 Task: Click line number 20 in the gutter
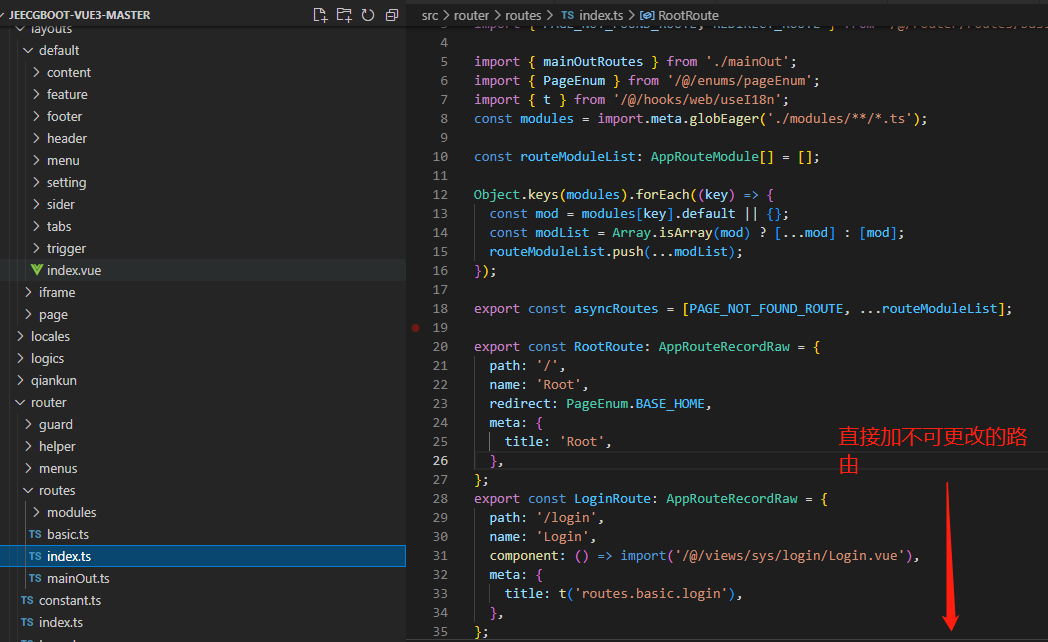pyautogui.click(x=440, y=347)
